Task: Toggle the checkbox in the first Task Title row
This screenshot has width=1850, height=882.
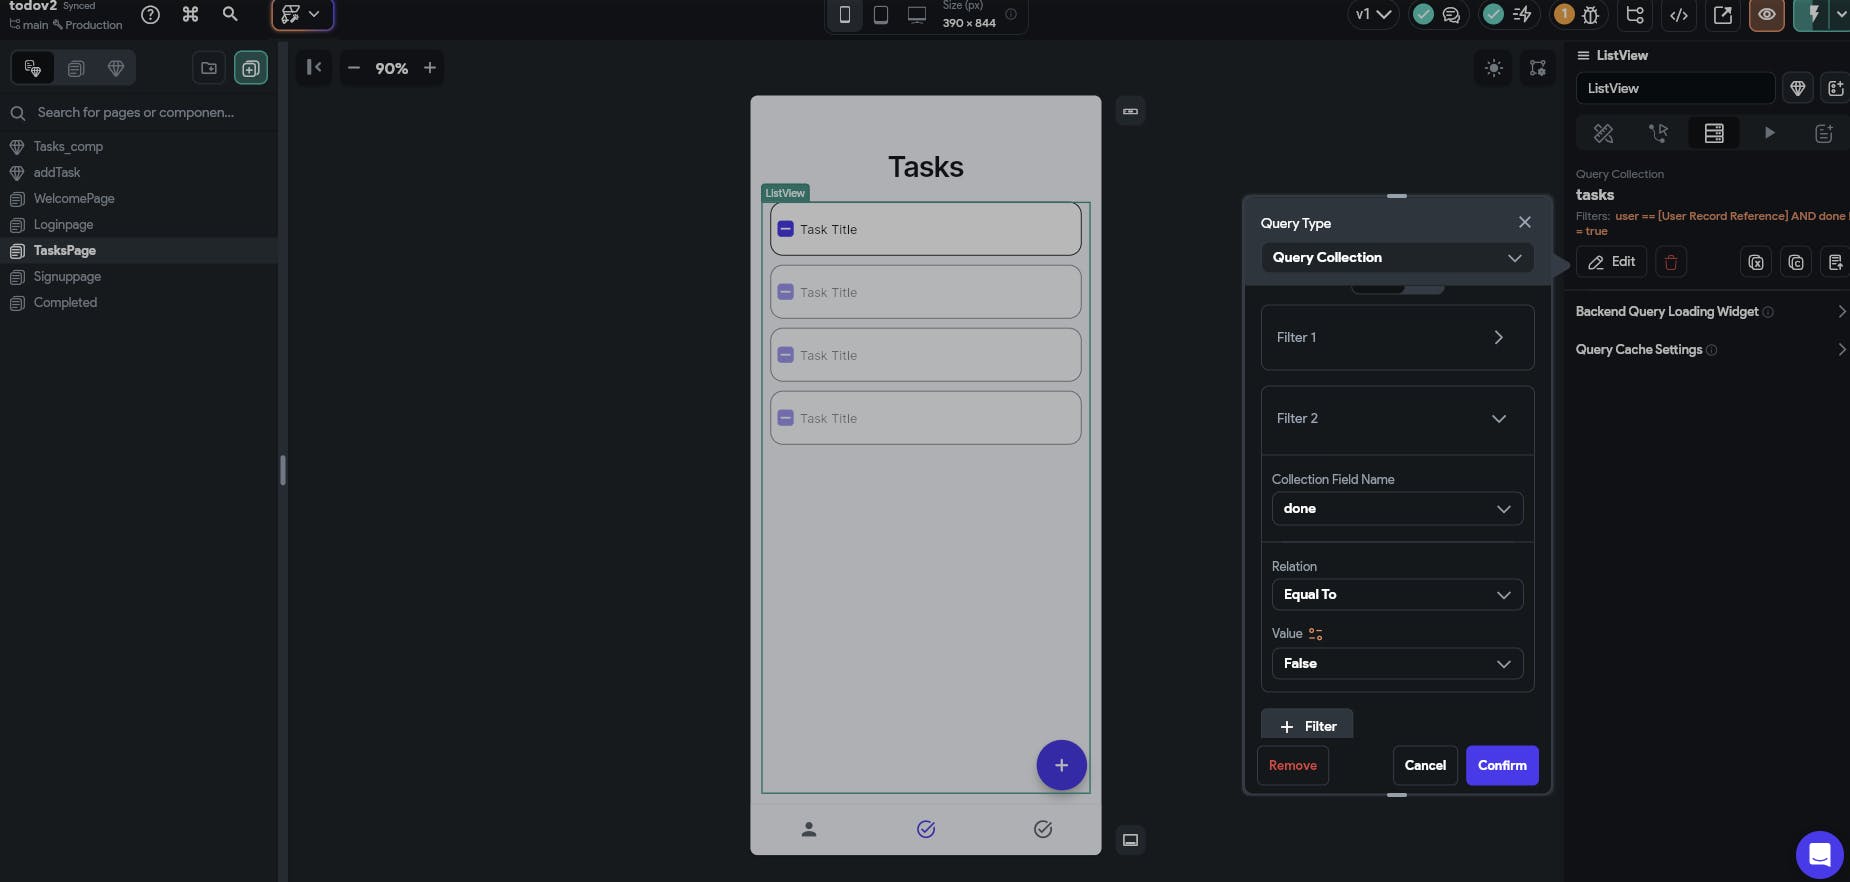Action: click(786, 229)
